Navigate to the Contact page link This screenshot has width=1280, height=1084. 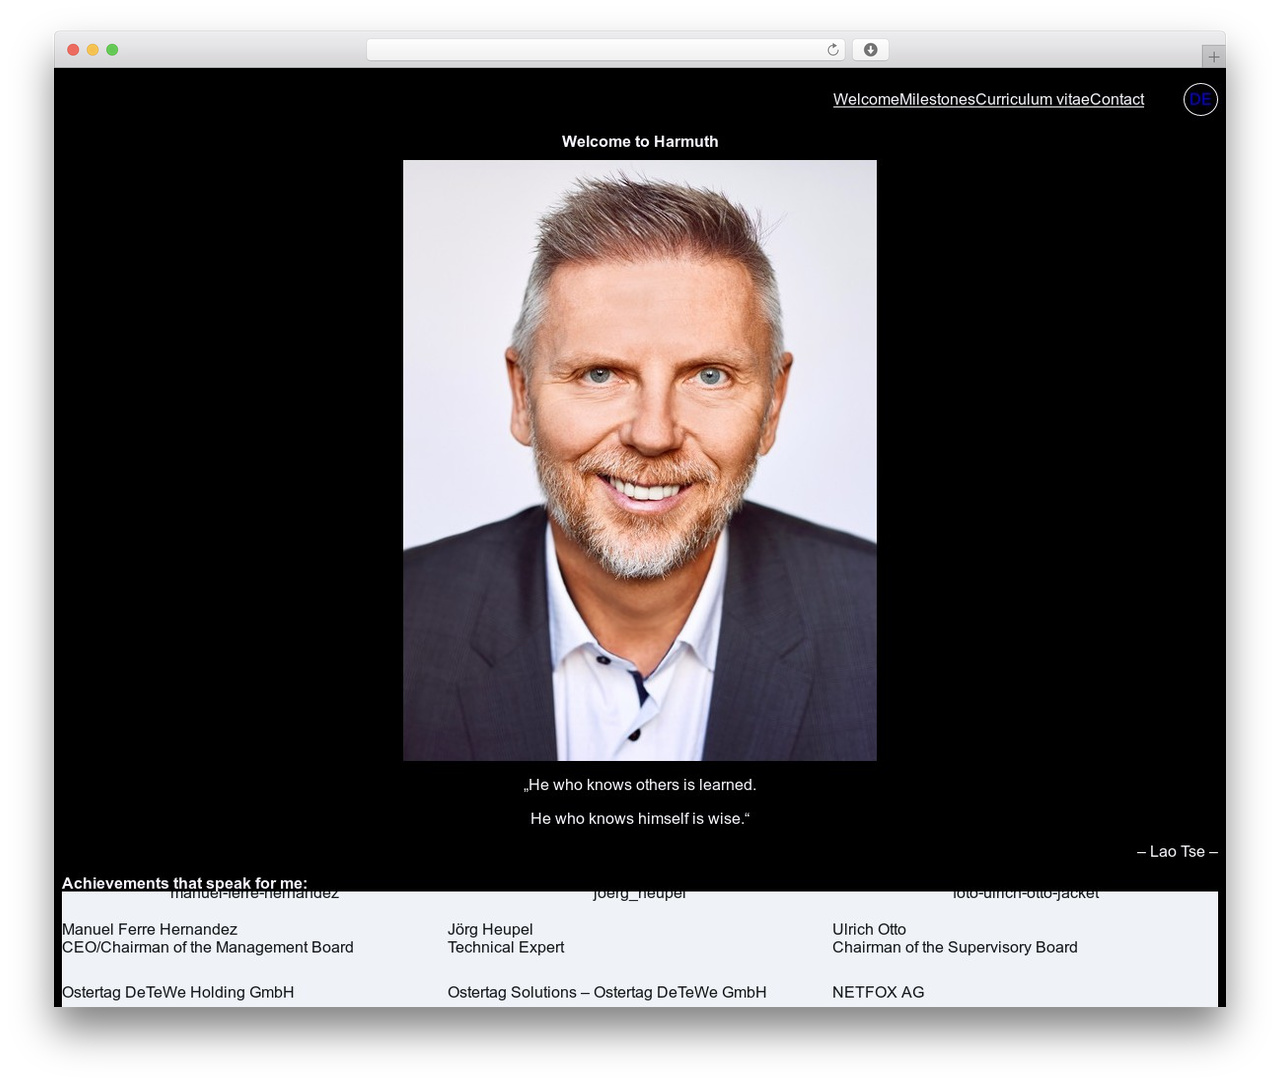click(x=1117, y=99)
